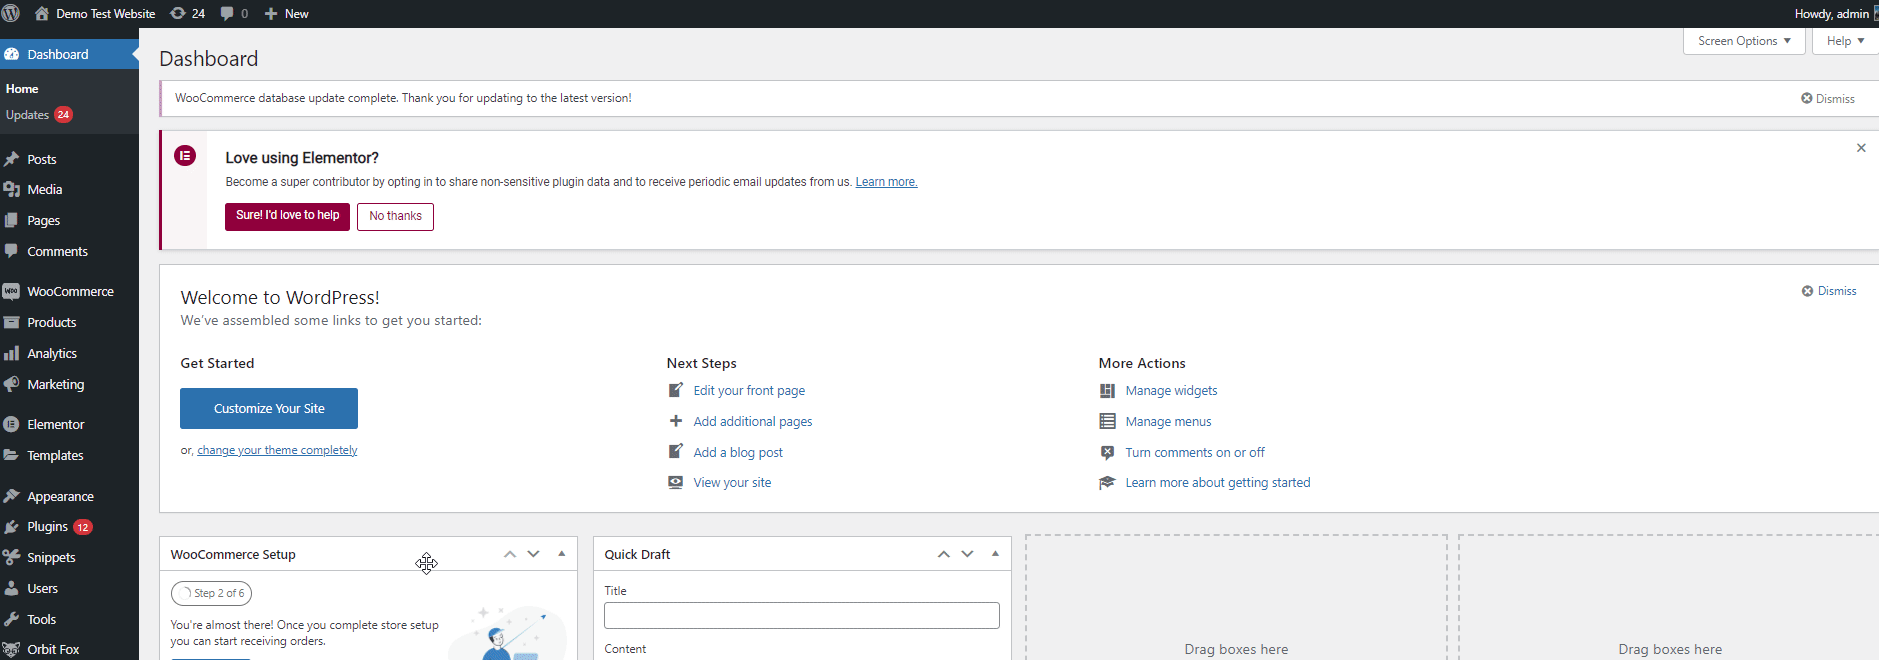Click the Elementor sidebar icon
The height and width of the screenshot is (660, 1879).
click(12, 424)
